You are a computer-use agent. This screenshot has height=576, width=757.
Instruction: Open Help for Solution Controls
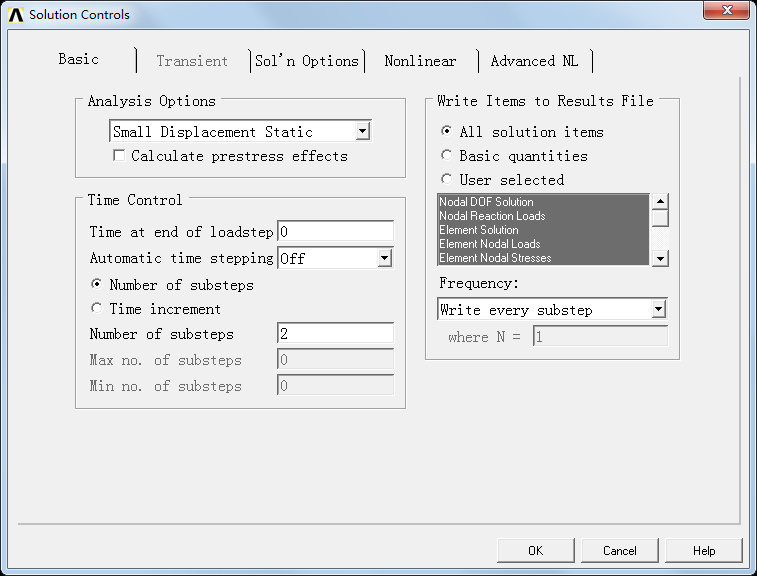point(704,550)
